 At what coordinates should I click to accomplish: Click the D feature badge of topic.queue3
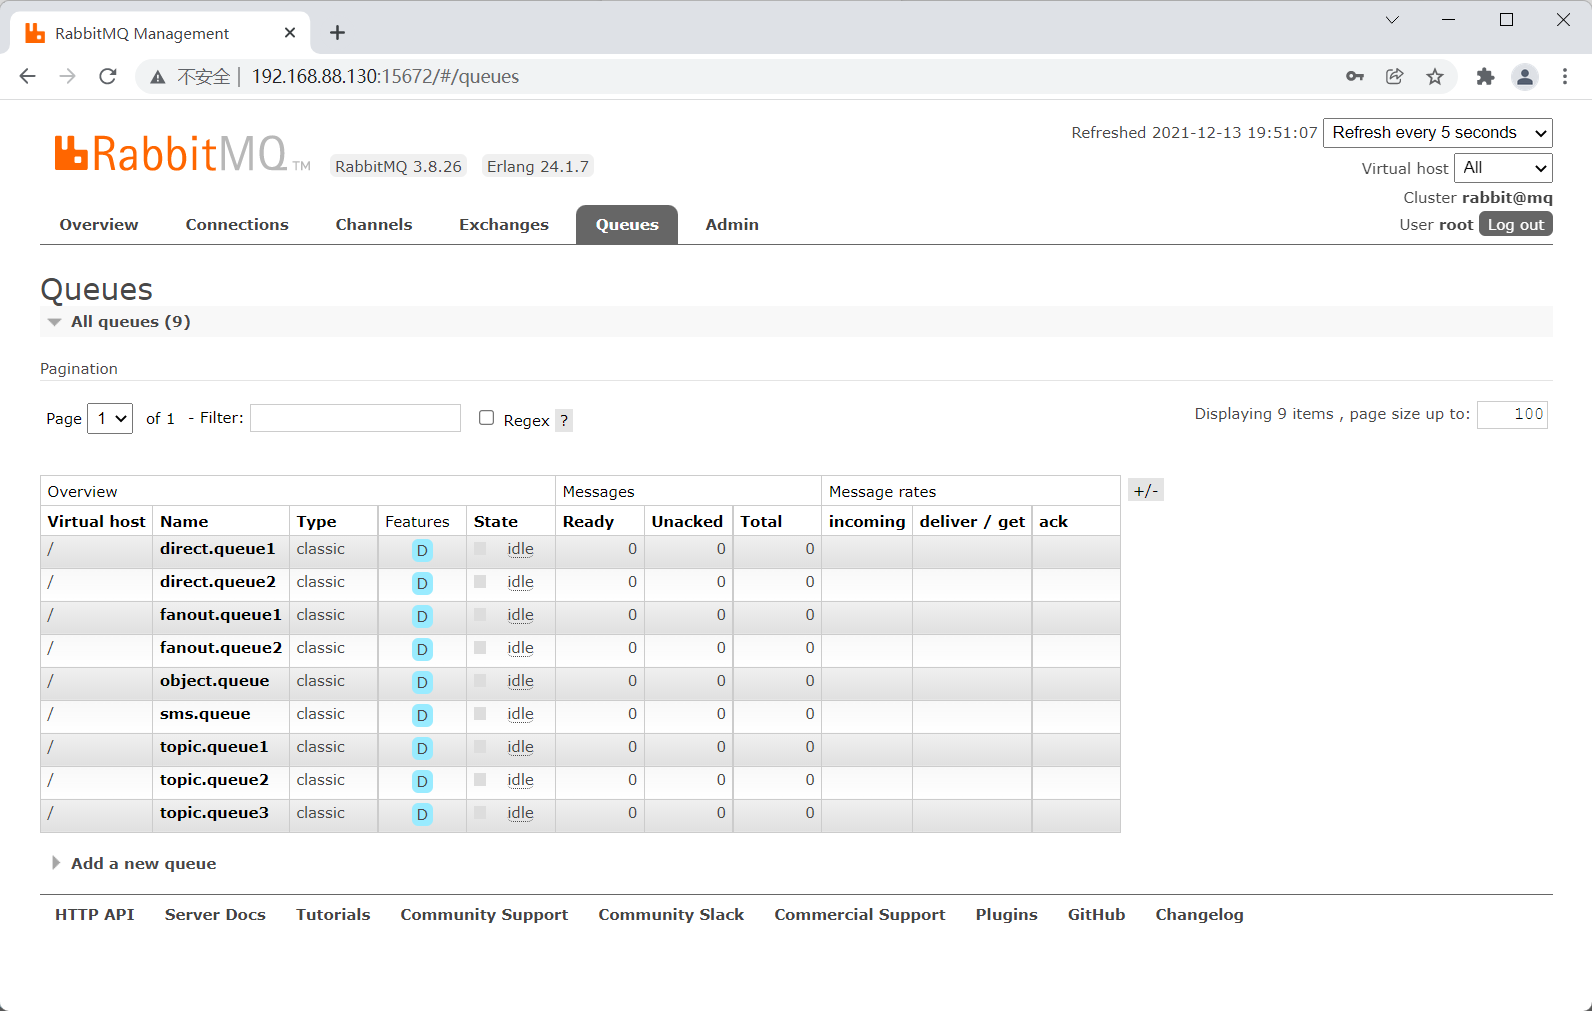[422, 814]
